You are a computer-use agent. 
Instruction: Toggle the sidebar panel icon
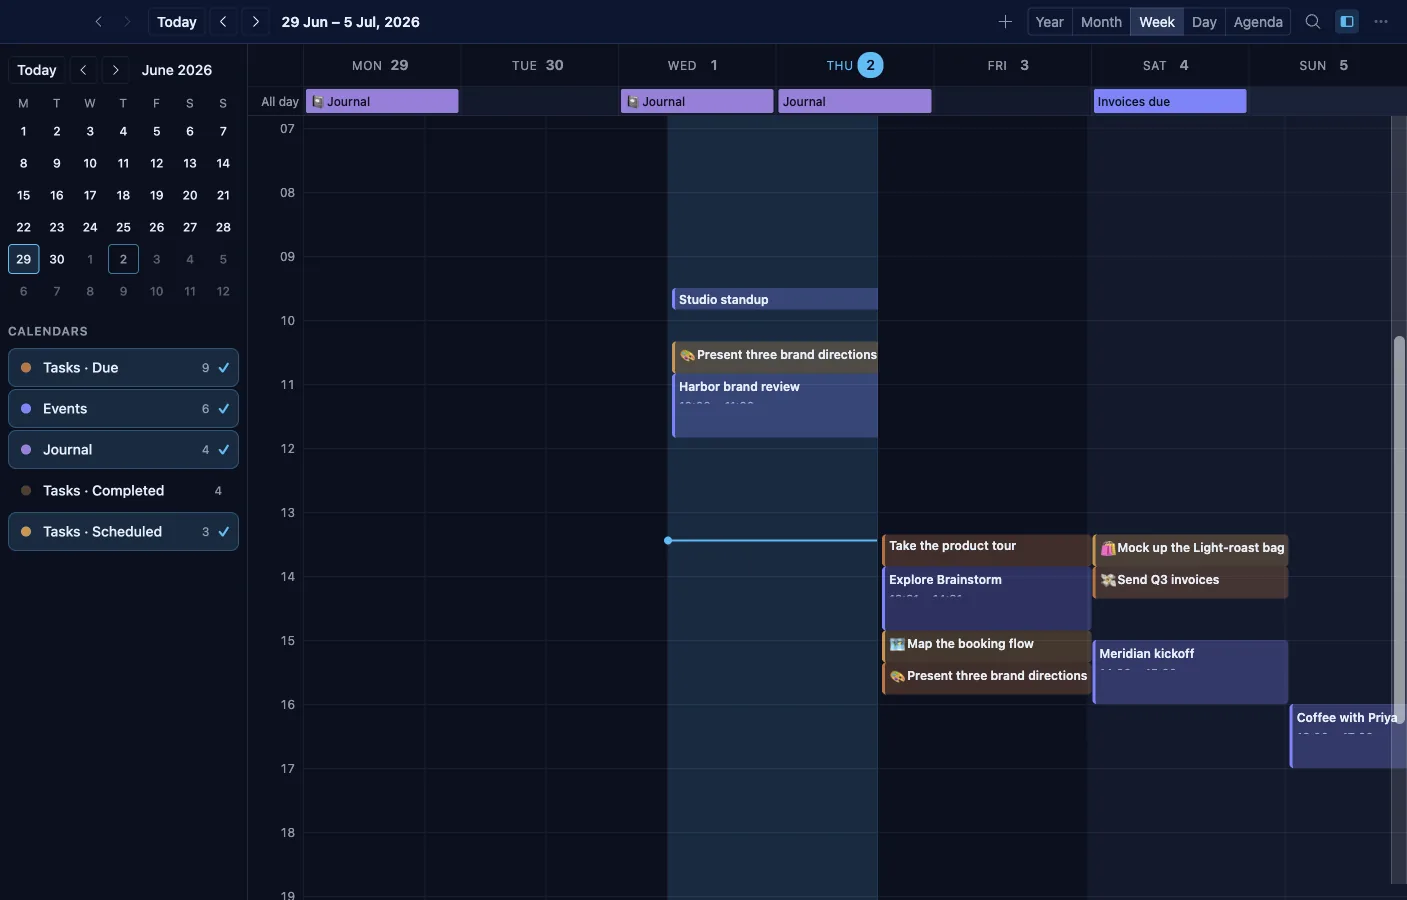[1347, 22]
